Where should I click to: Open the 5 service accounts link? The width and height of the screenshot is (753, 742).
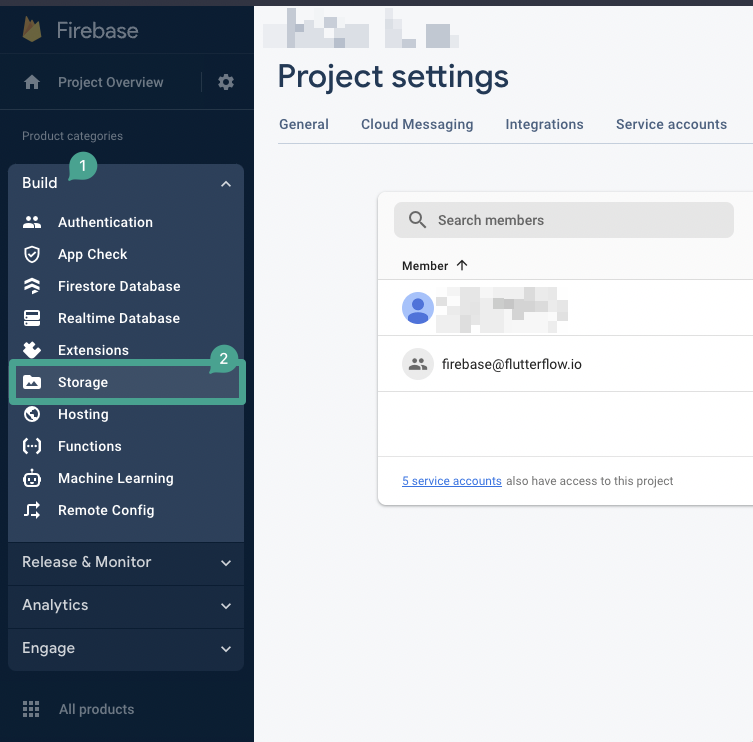[x=451, y=481]
